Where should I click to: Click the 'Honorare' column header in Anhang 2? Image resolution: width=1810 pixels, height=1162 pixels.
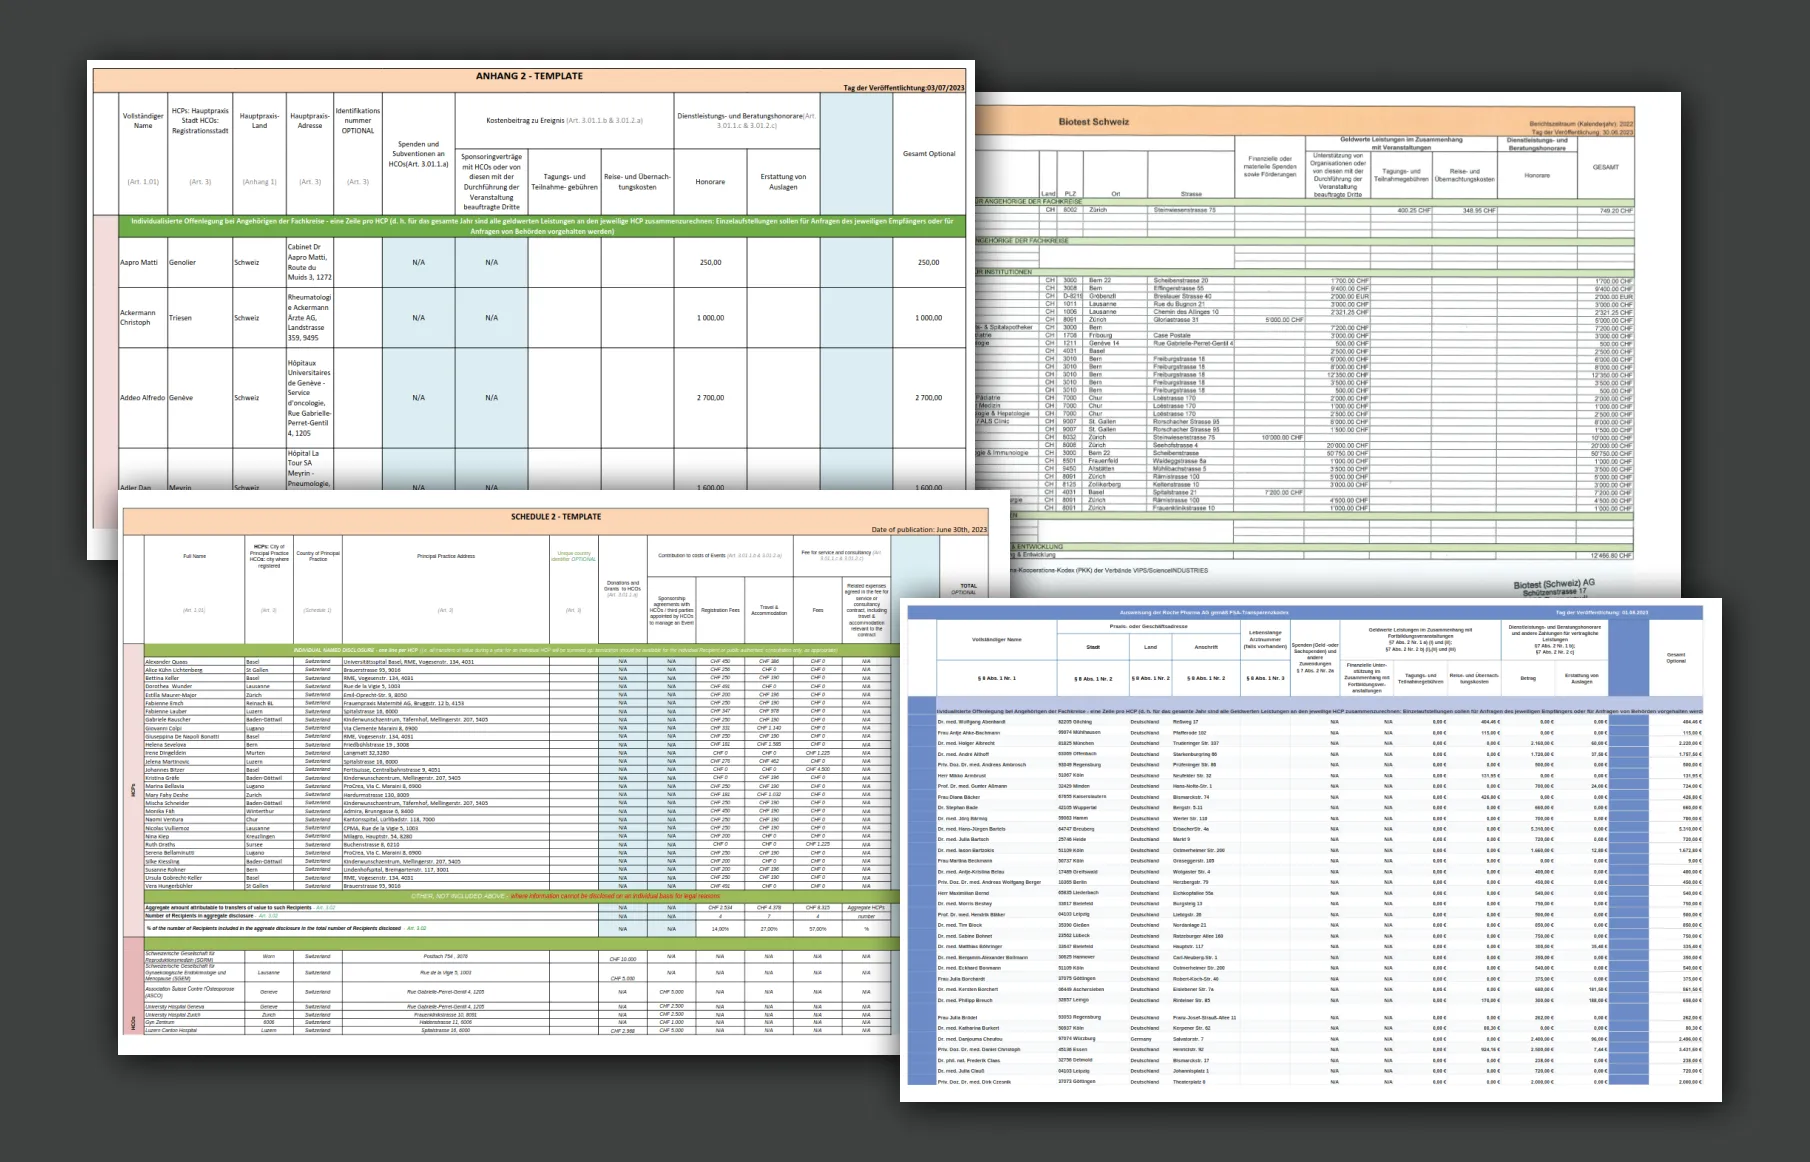coord(710,182)
